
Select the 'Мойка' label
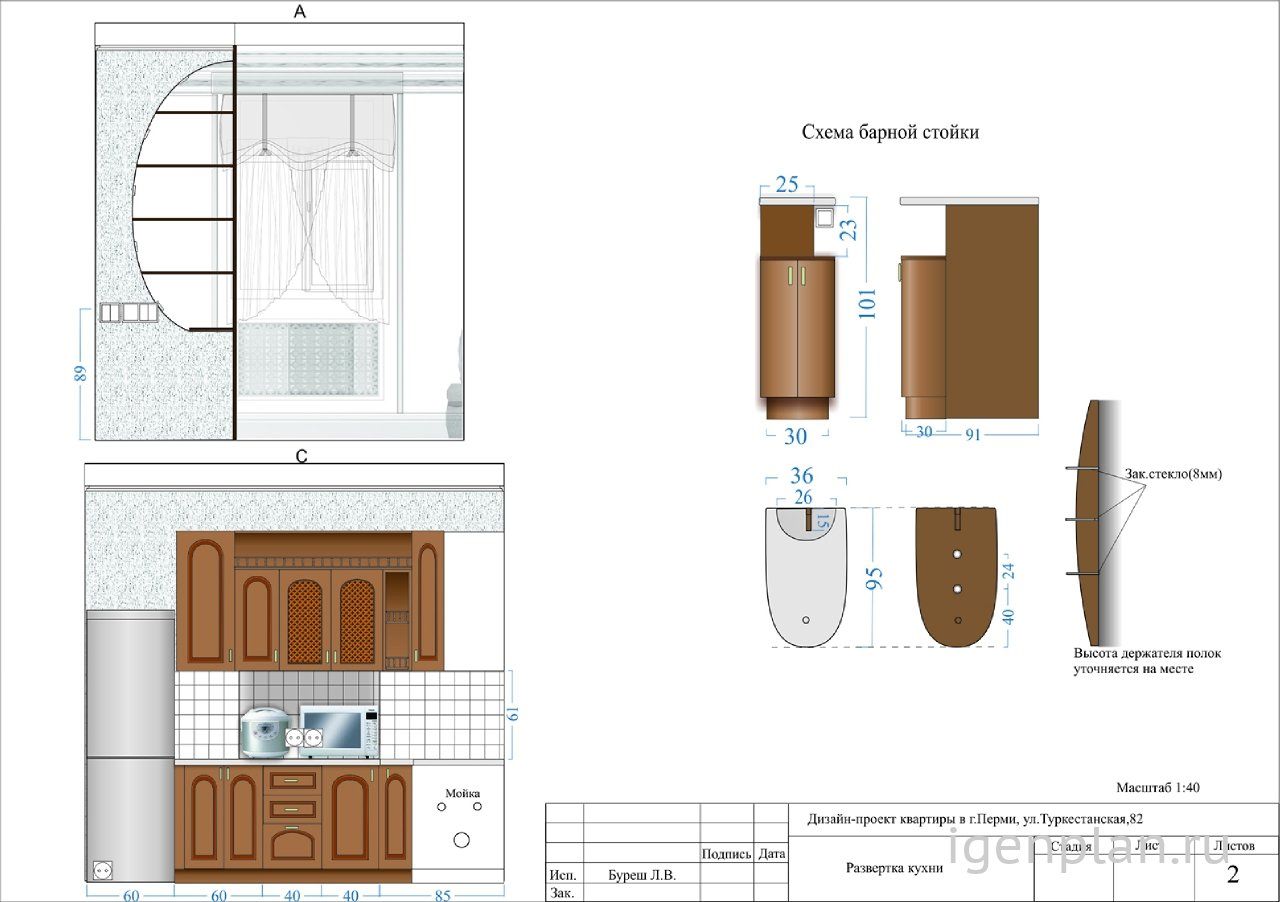click(463, 792)
